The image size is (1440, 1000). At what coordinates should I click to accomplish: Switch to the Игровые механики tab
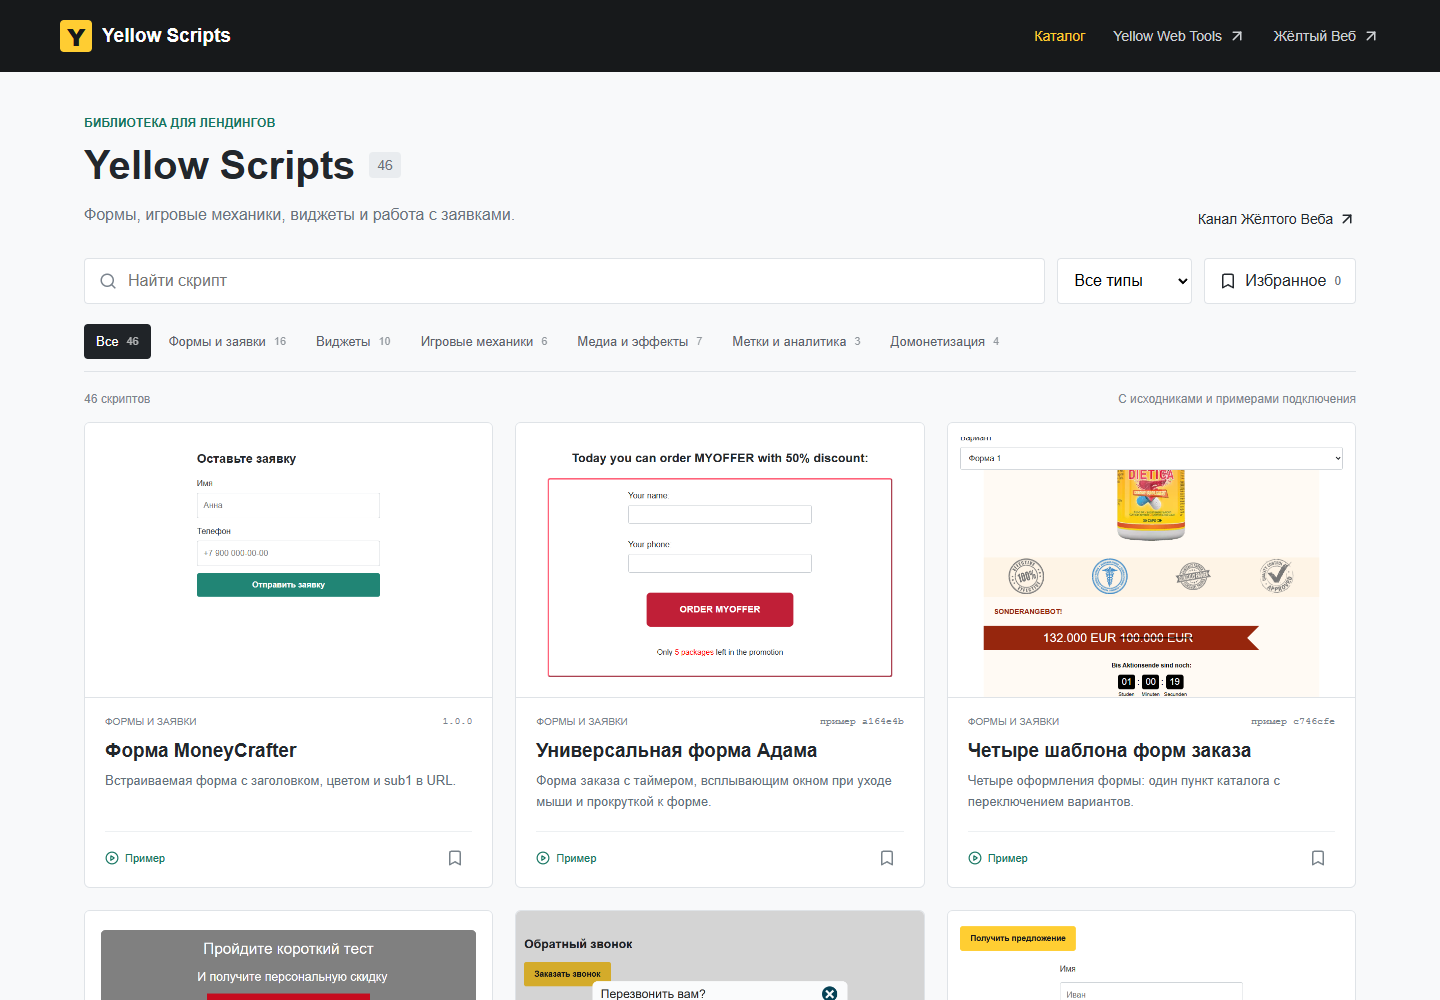tap(484, 341)
